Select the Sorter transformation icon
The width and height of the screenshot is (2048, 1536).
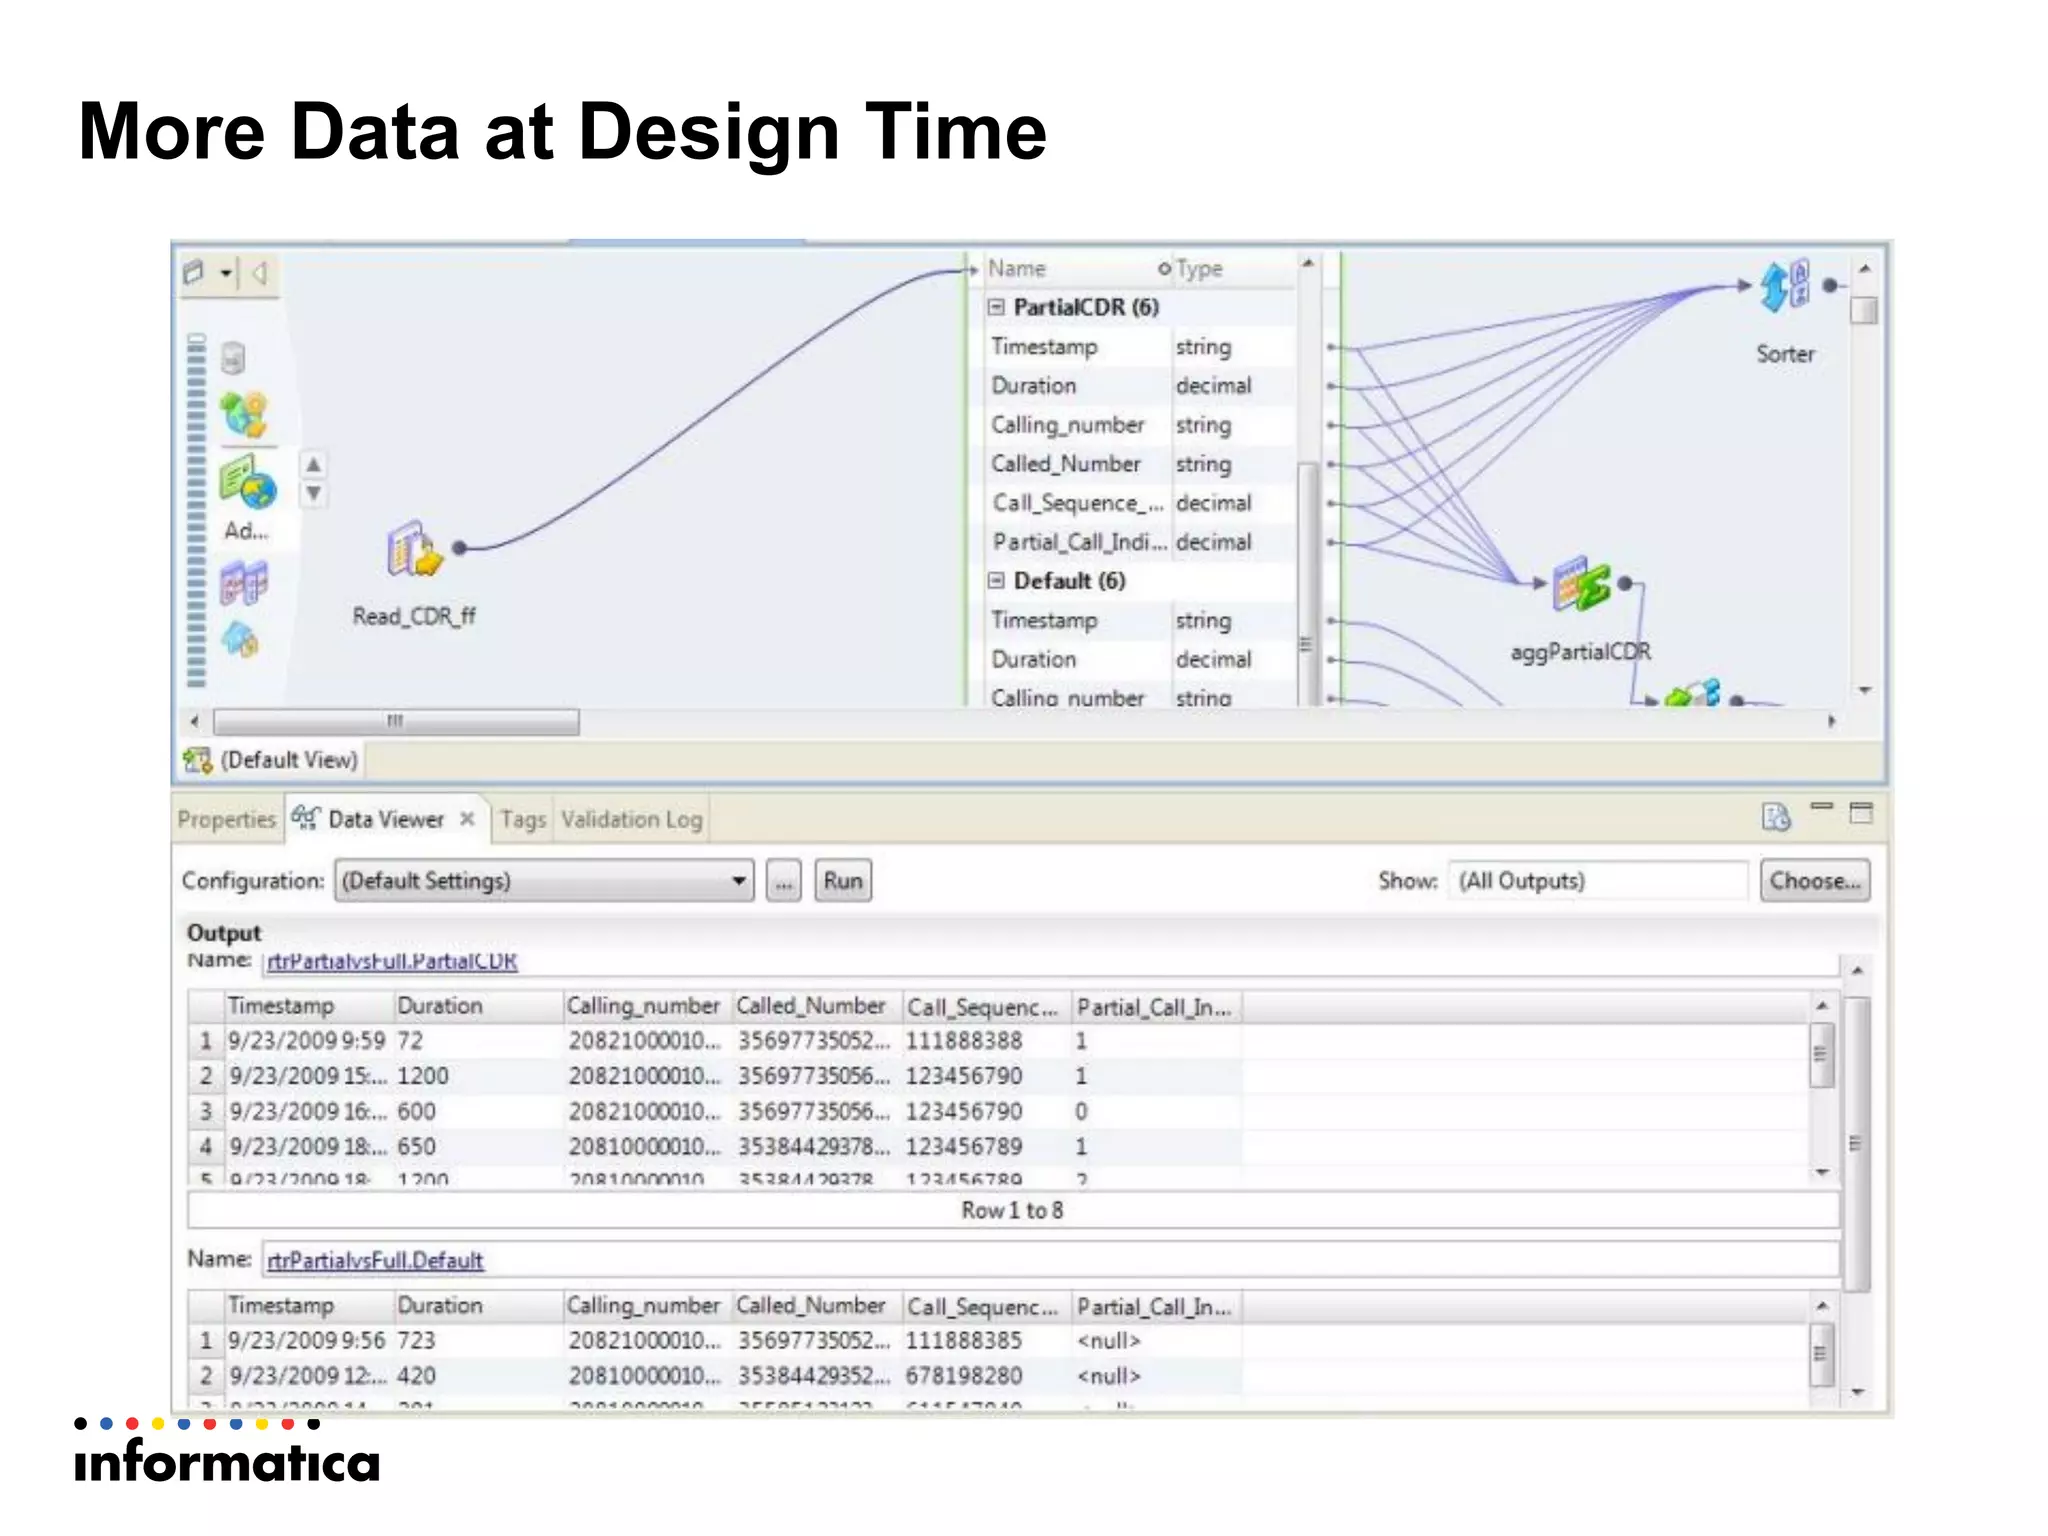pos(1785,286)
